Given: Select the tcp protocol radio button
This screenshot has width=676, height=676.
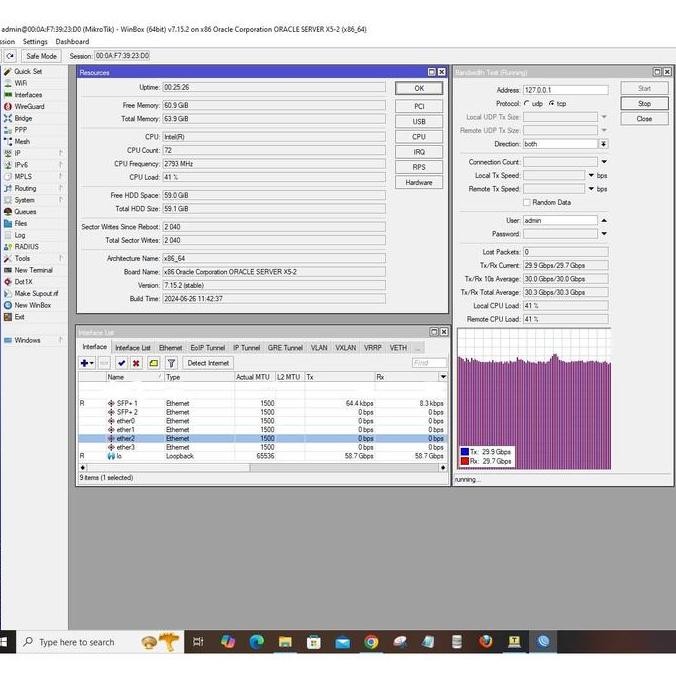Looking at the screenshot, I should pyautogui.click(x=552, y=103).
